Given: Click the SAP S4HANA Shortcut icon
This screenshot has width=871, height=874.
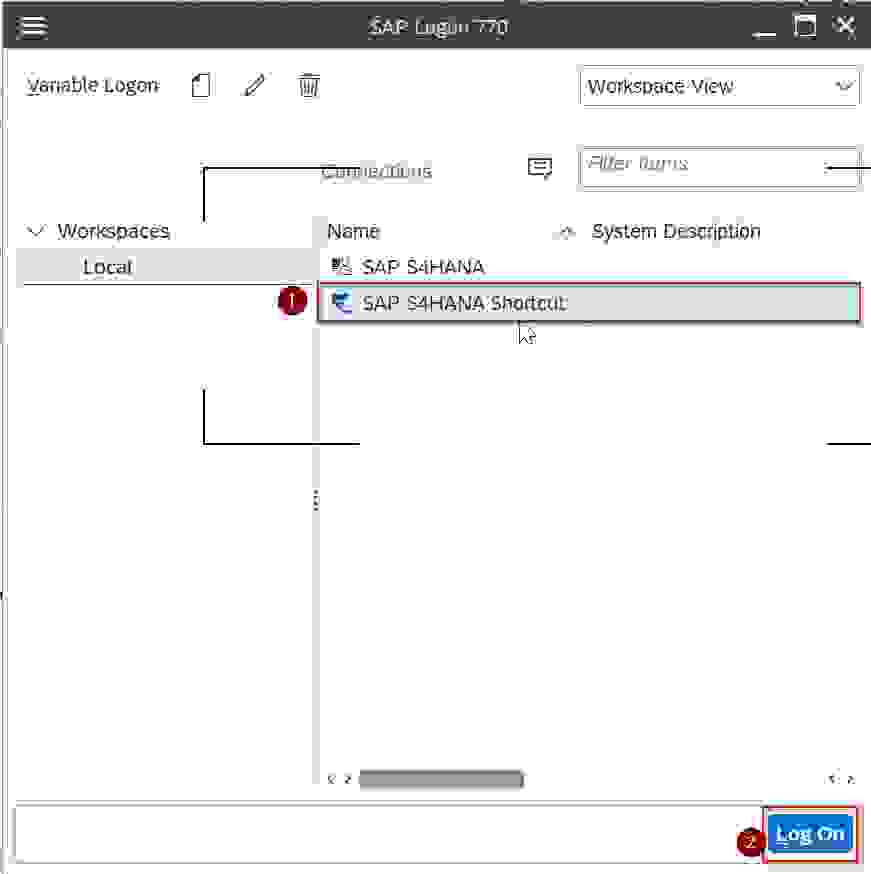Looking at the screenshot, I should coord(342,303).
